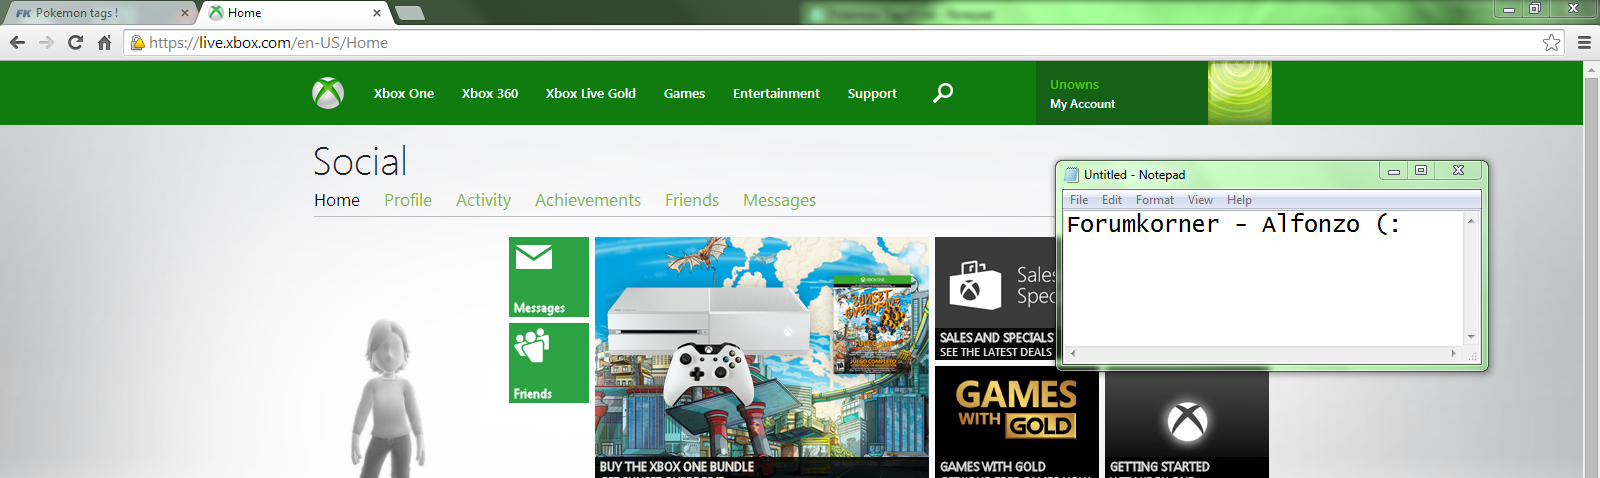
Task: Click the Notepad title bar icon
Action: [1072, 174]
